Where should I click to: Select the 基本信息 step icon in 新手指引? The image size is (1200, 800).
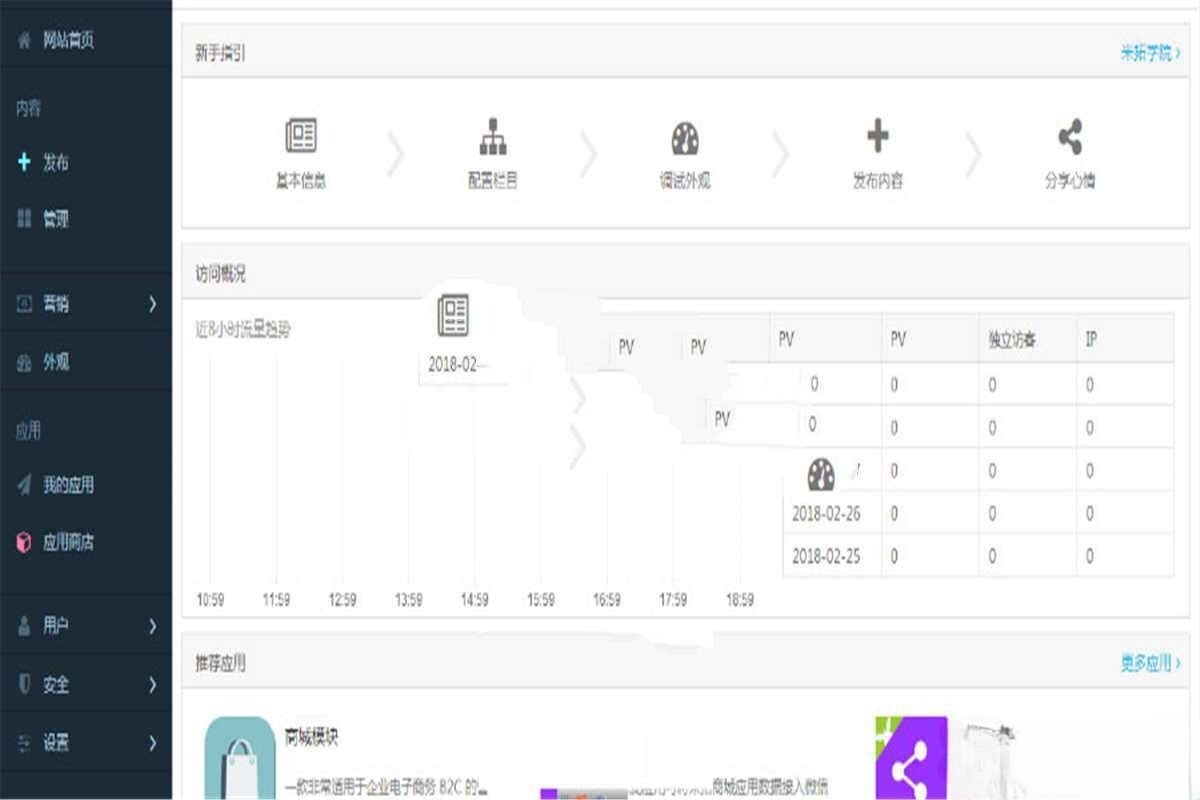(x=301, y=138)
